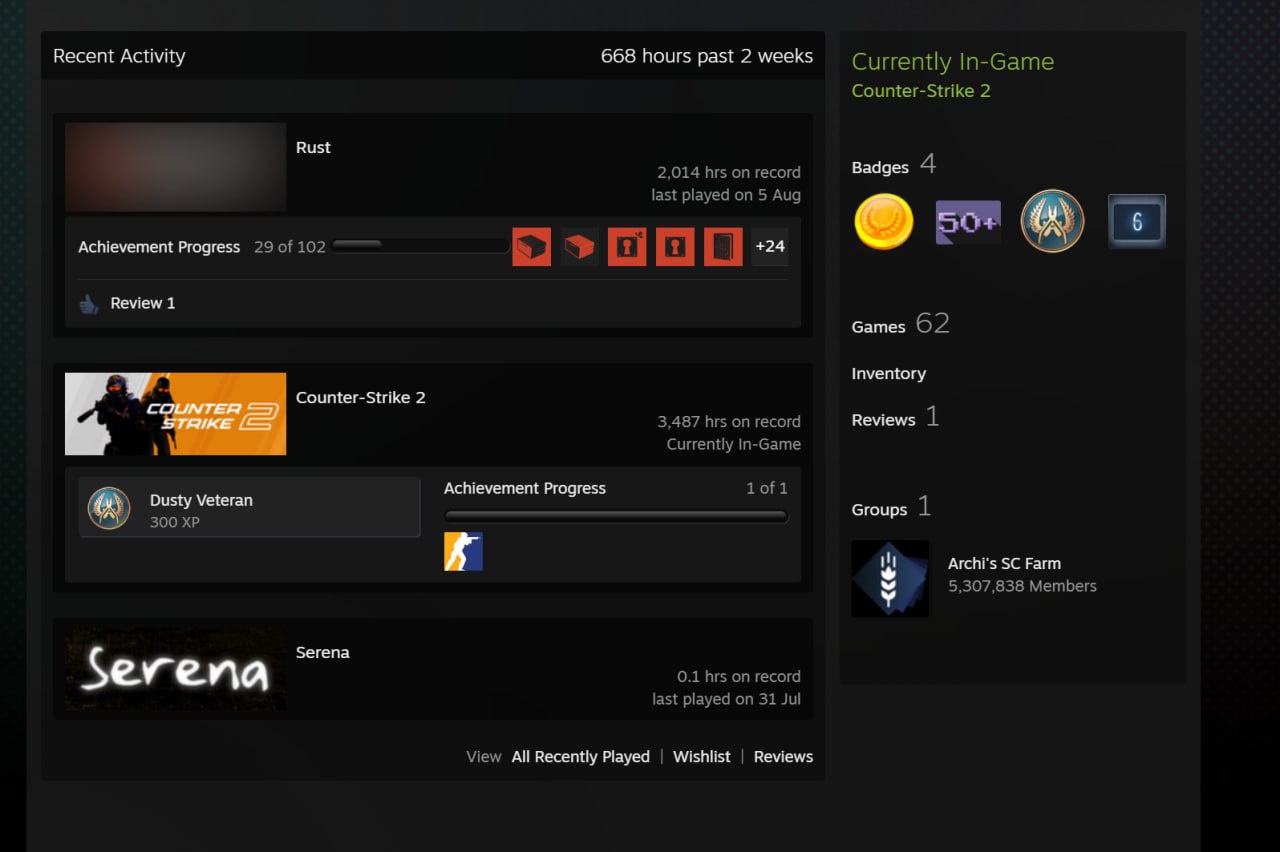Click the Dusty Veteran badge icon
The height and width of the screenshot is (852, 1280).
pyautogui.click(x=108, y=508)
